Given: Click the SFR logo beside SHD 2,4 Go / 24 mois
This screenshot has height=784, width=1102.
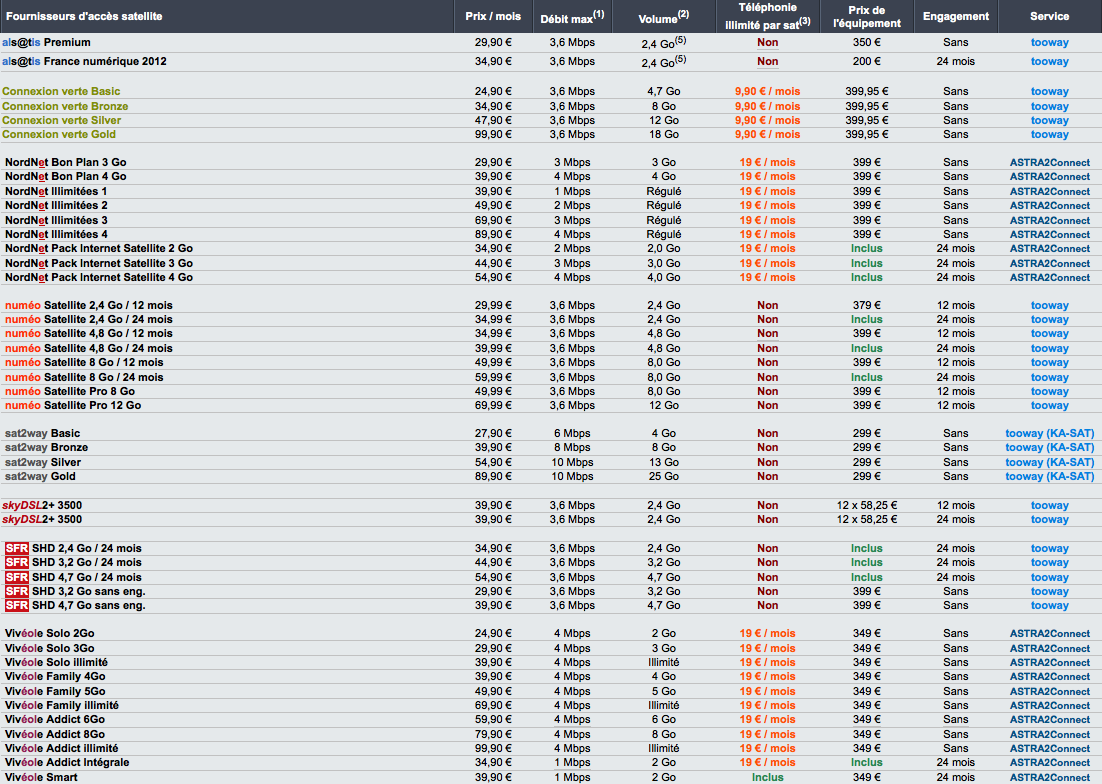Looking at the screenshot, I should tap(17, 548).
